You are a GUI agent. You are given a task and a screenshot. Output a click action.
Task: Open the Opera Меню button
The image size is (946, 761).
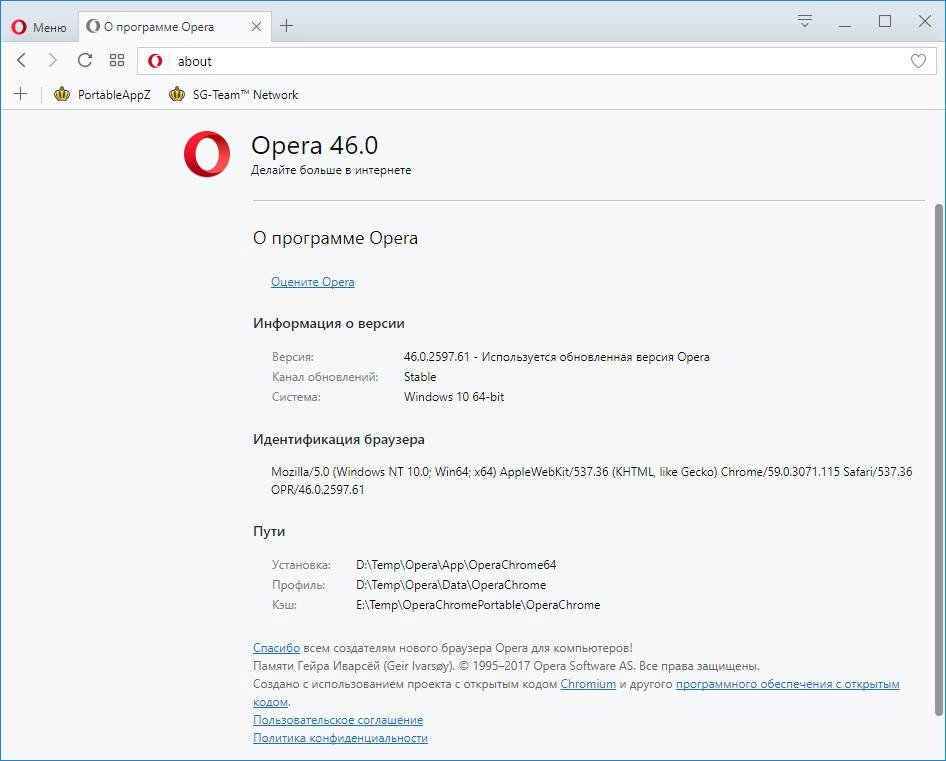click(39, 27)
